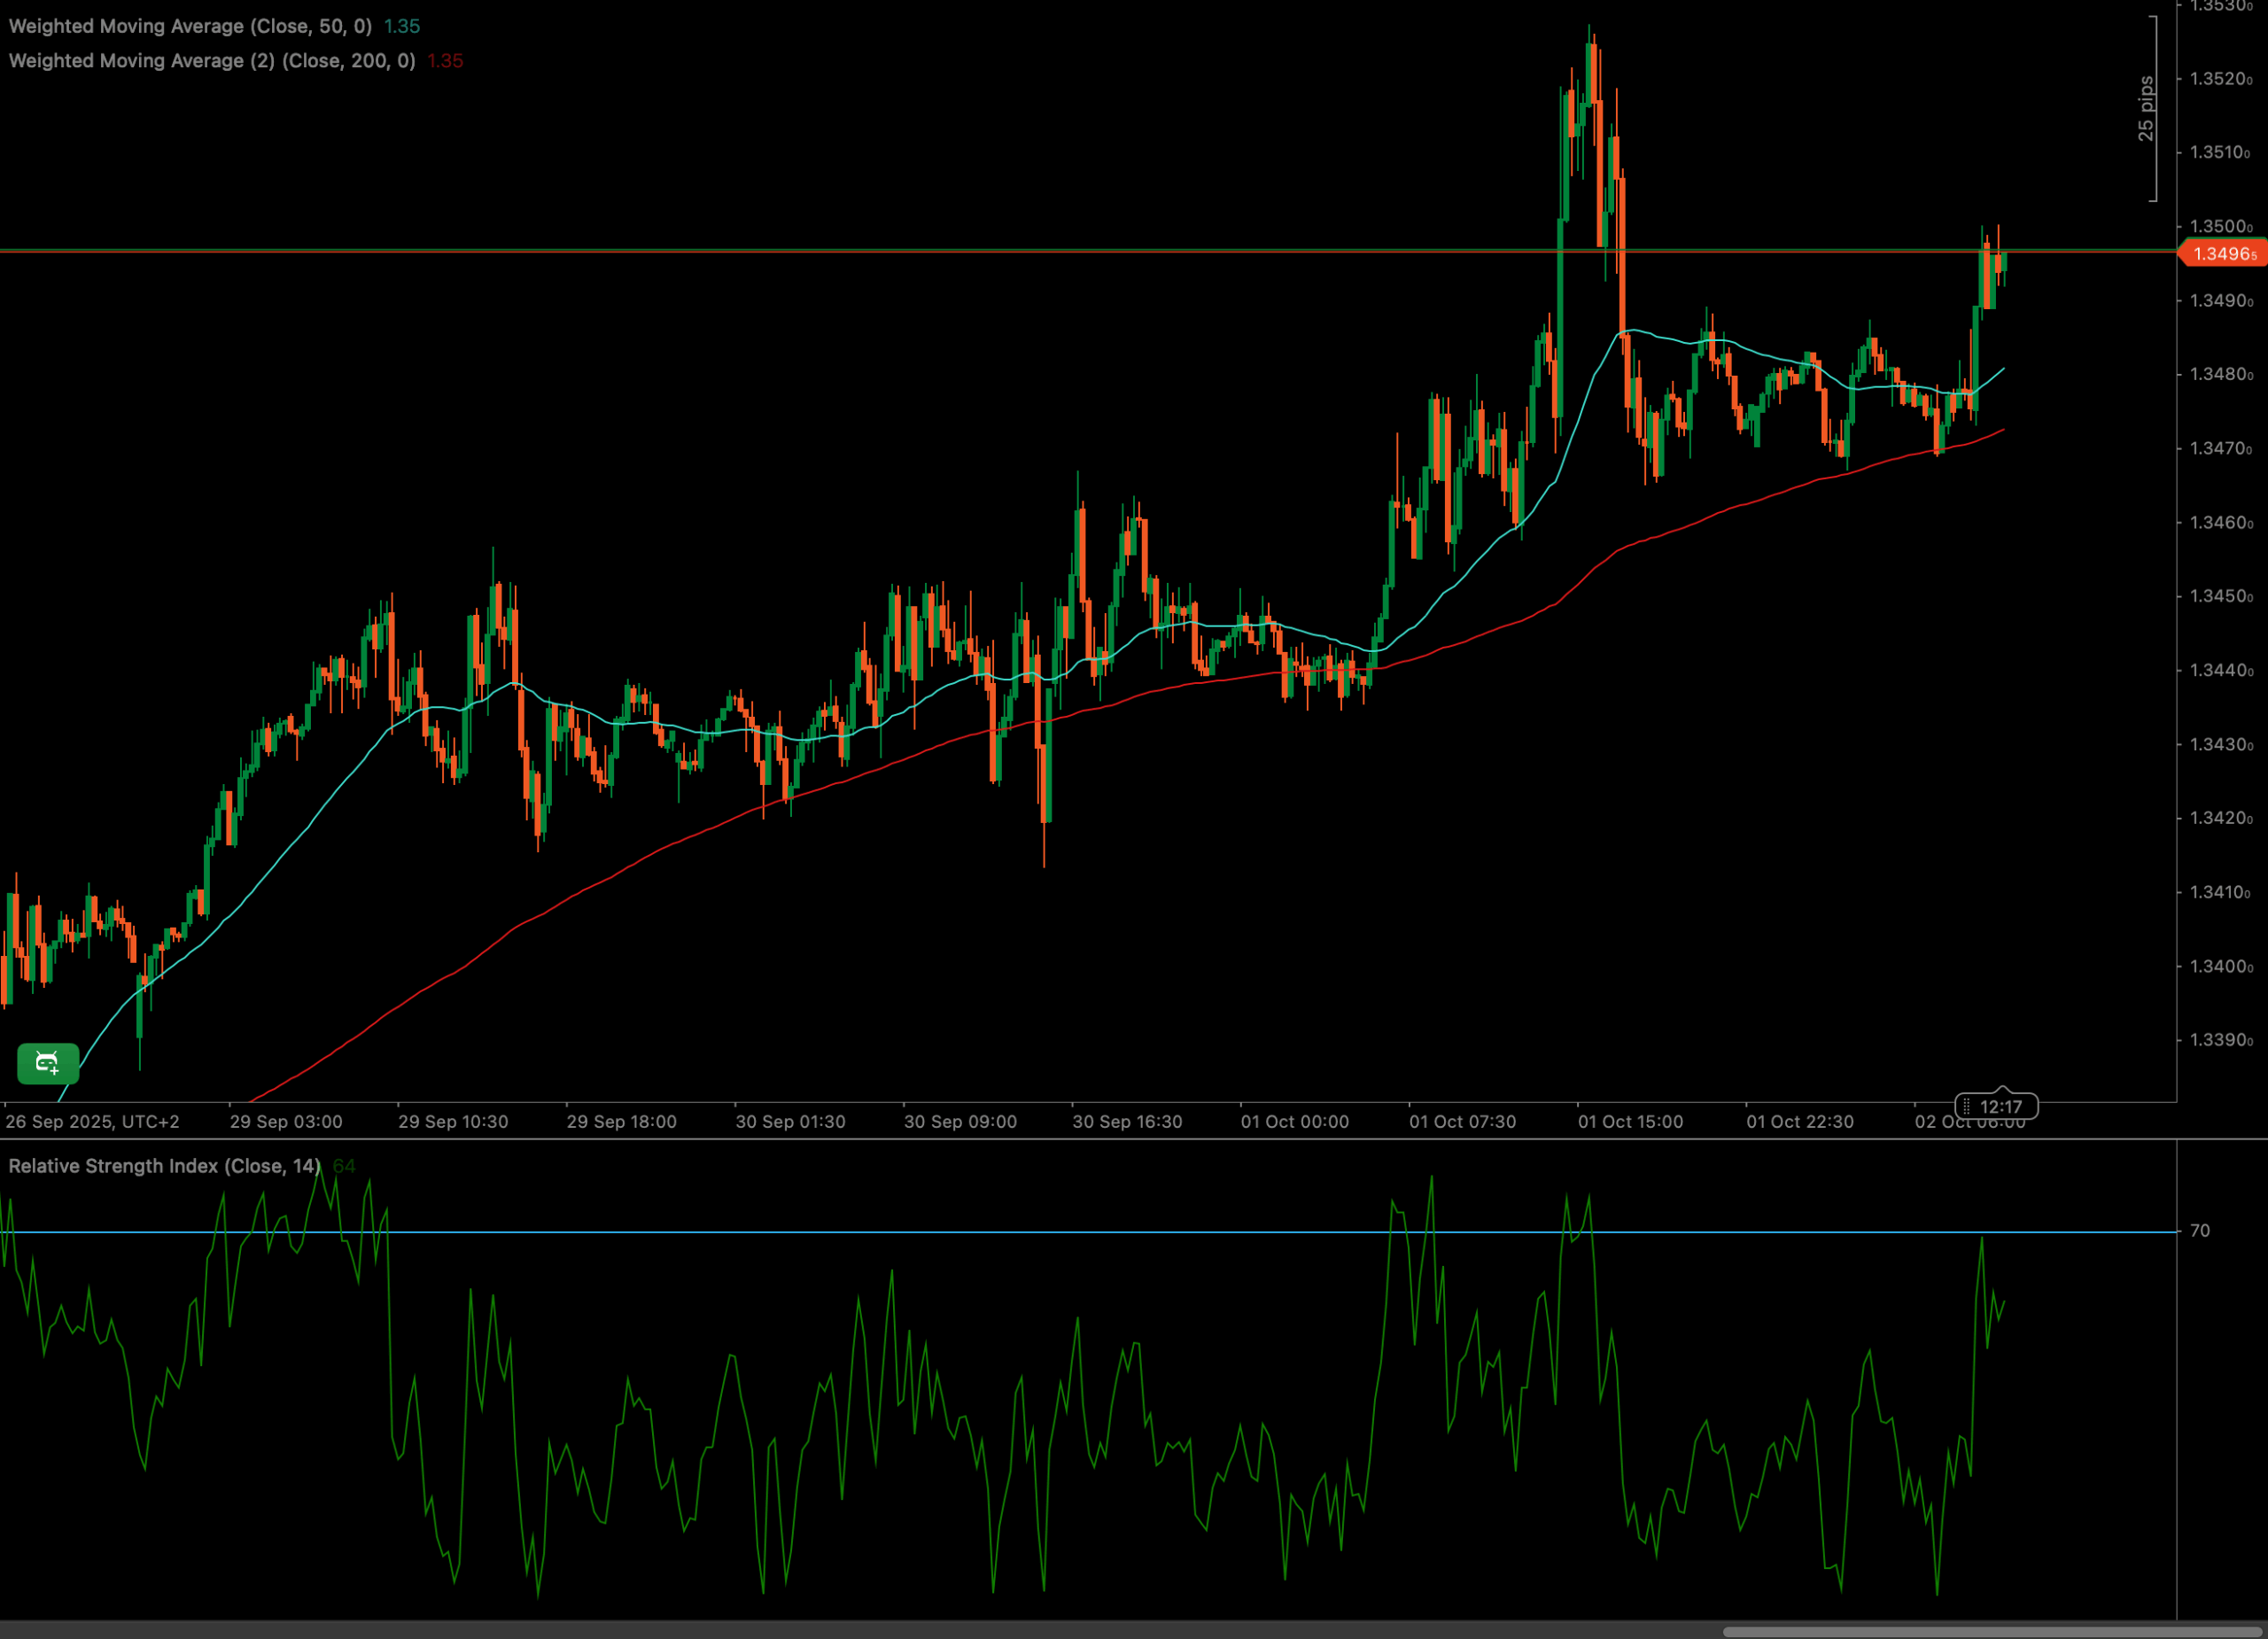The width and height of the screenshot is (2268, 1639).
Task: Click the green add-robot cBot button
Action: click(x=47, y=1063)
